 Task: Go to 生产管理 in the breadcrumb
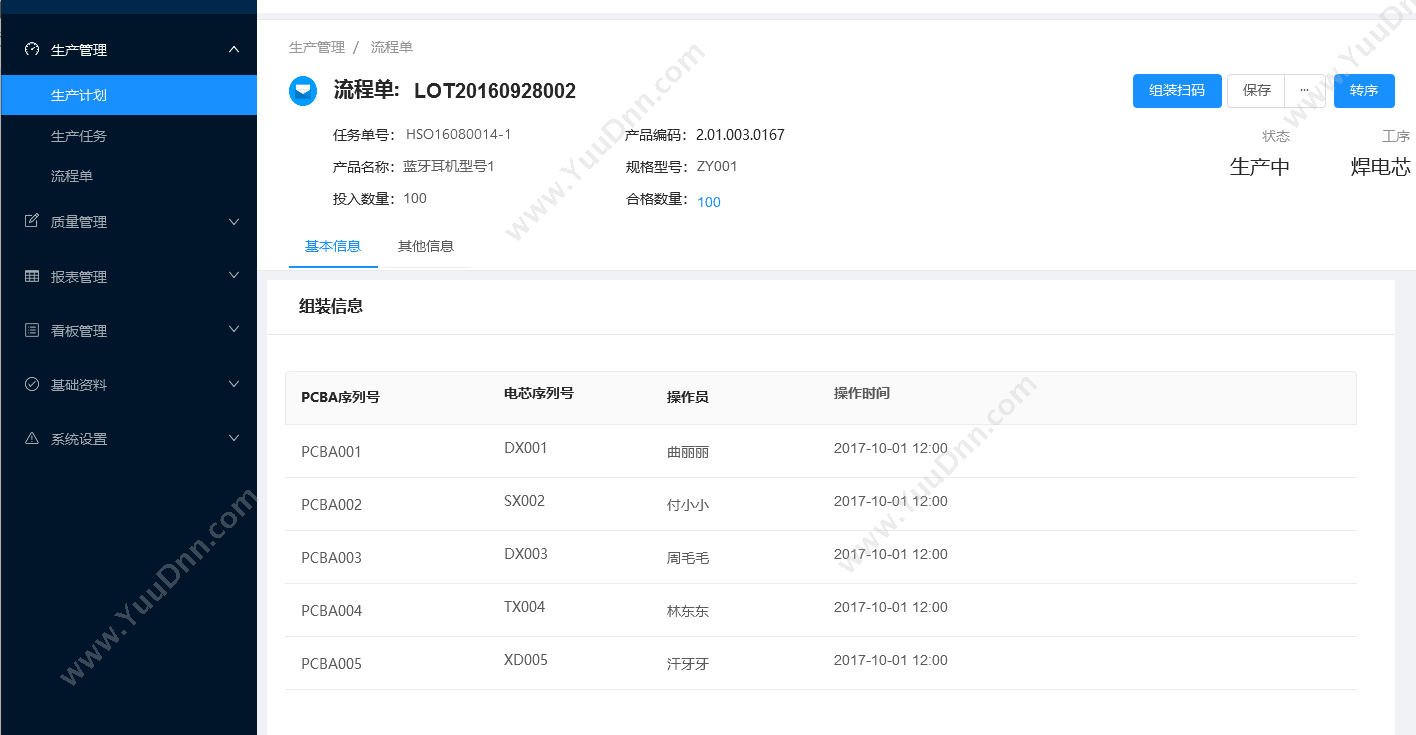point(317,47)
